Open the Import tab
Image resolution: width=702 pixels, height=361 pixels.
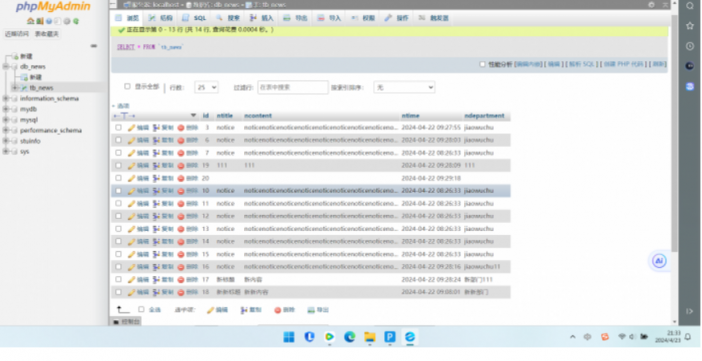329,18
